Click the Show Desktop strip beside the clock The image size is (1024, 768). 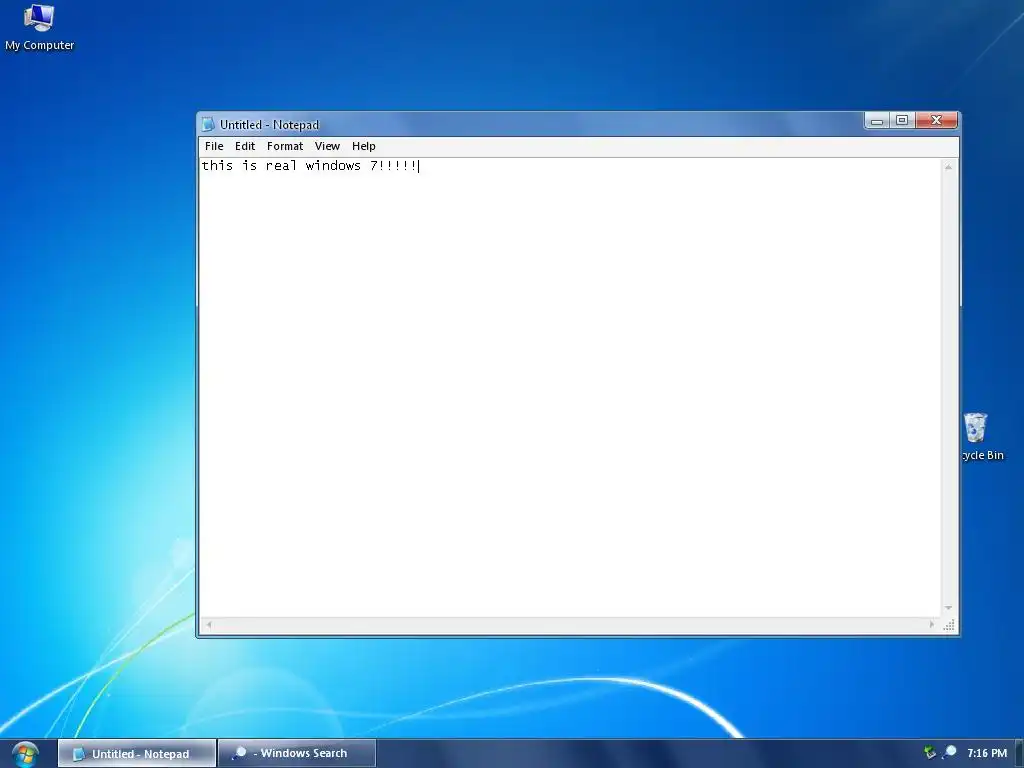1019,754
